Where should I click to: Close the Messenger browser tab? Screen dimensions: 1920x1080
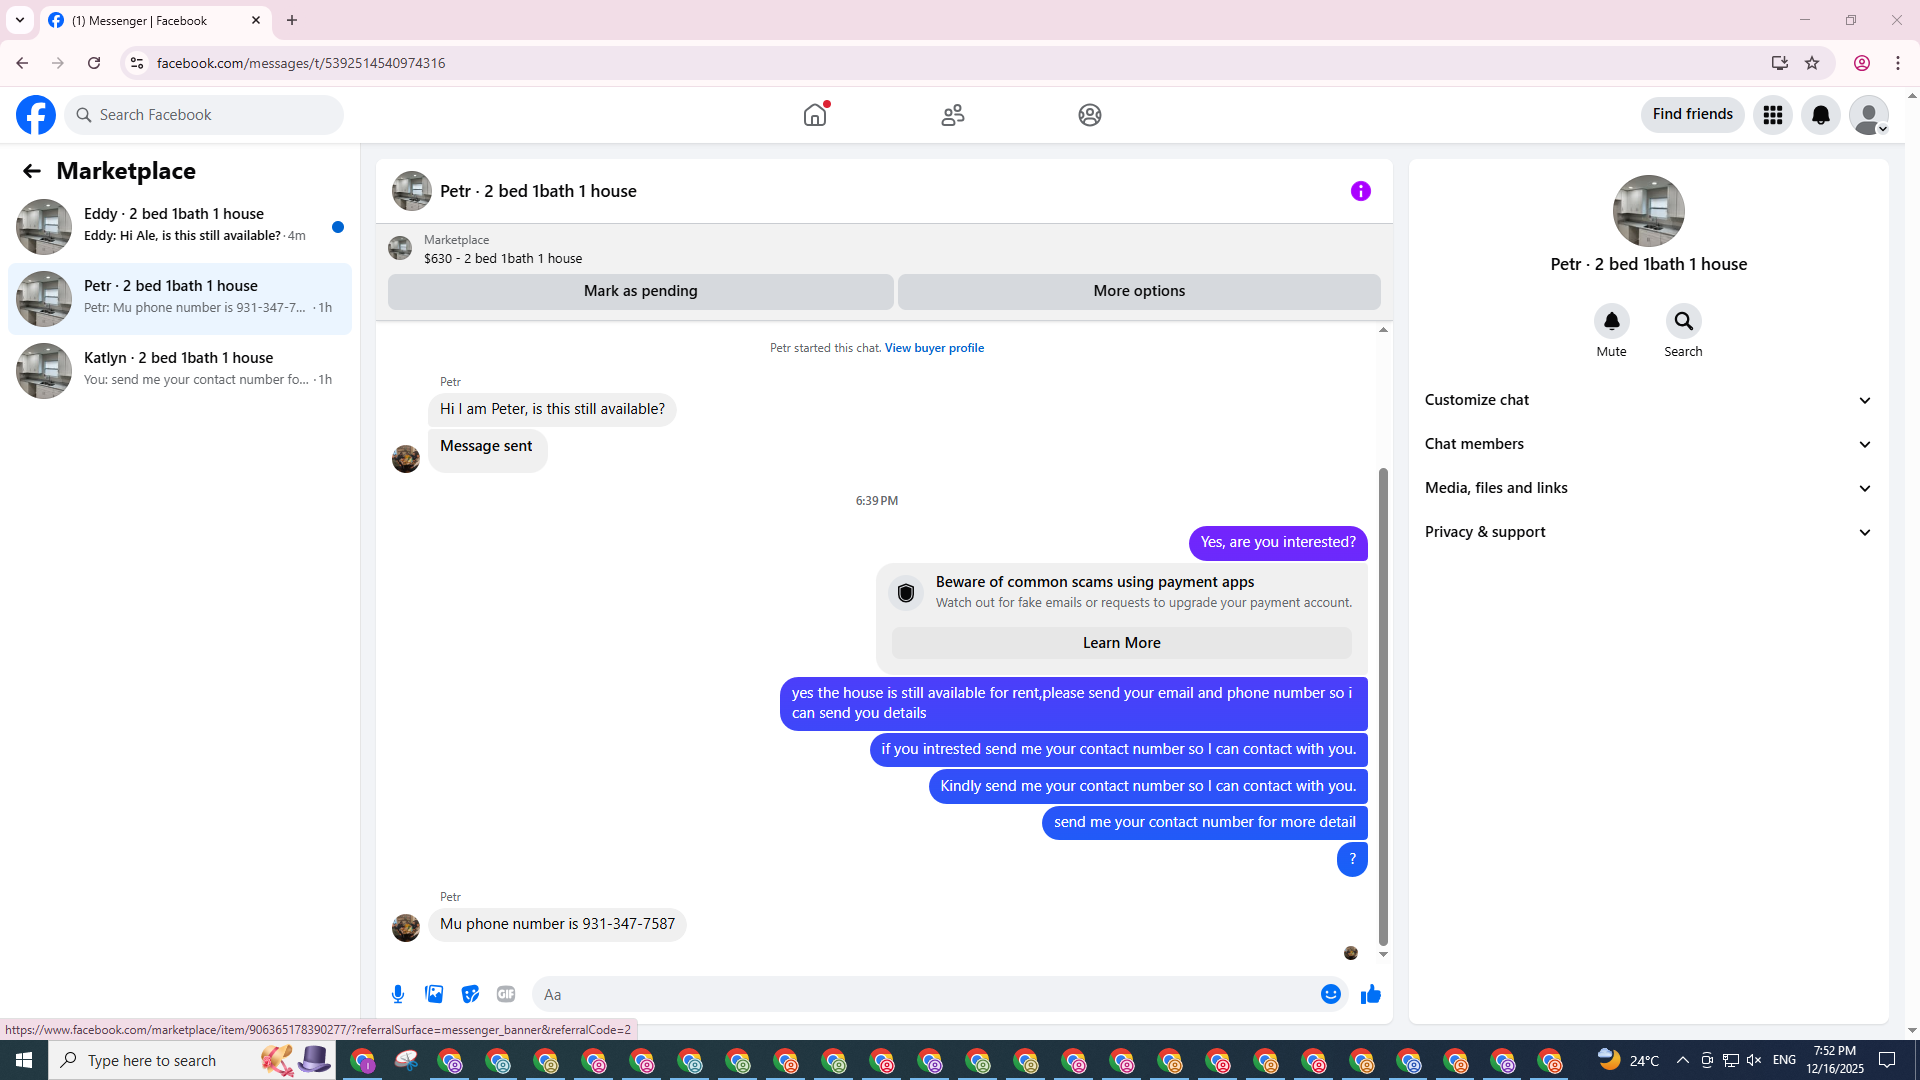(x=256, y=20)
